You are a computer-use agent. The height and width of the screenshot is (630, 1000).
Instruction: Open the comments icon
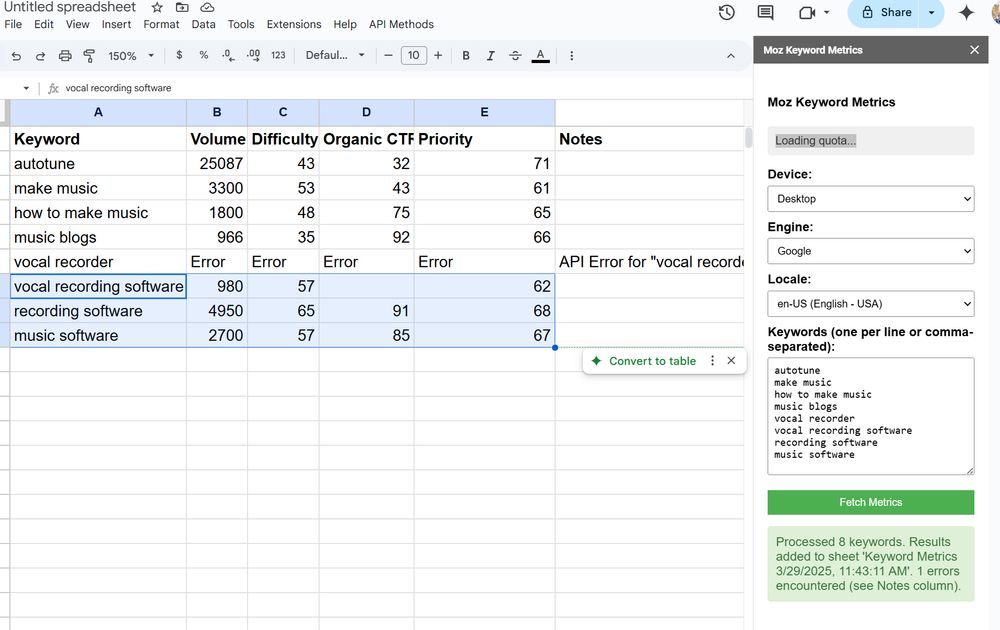tap(765, 13)
